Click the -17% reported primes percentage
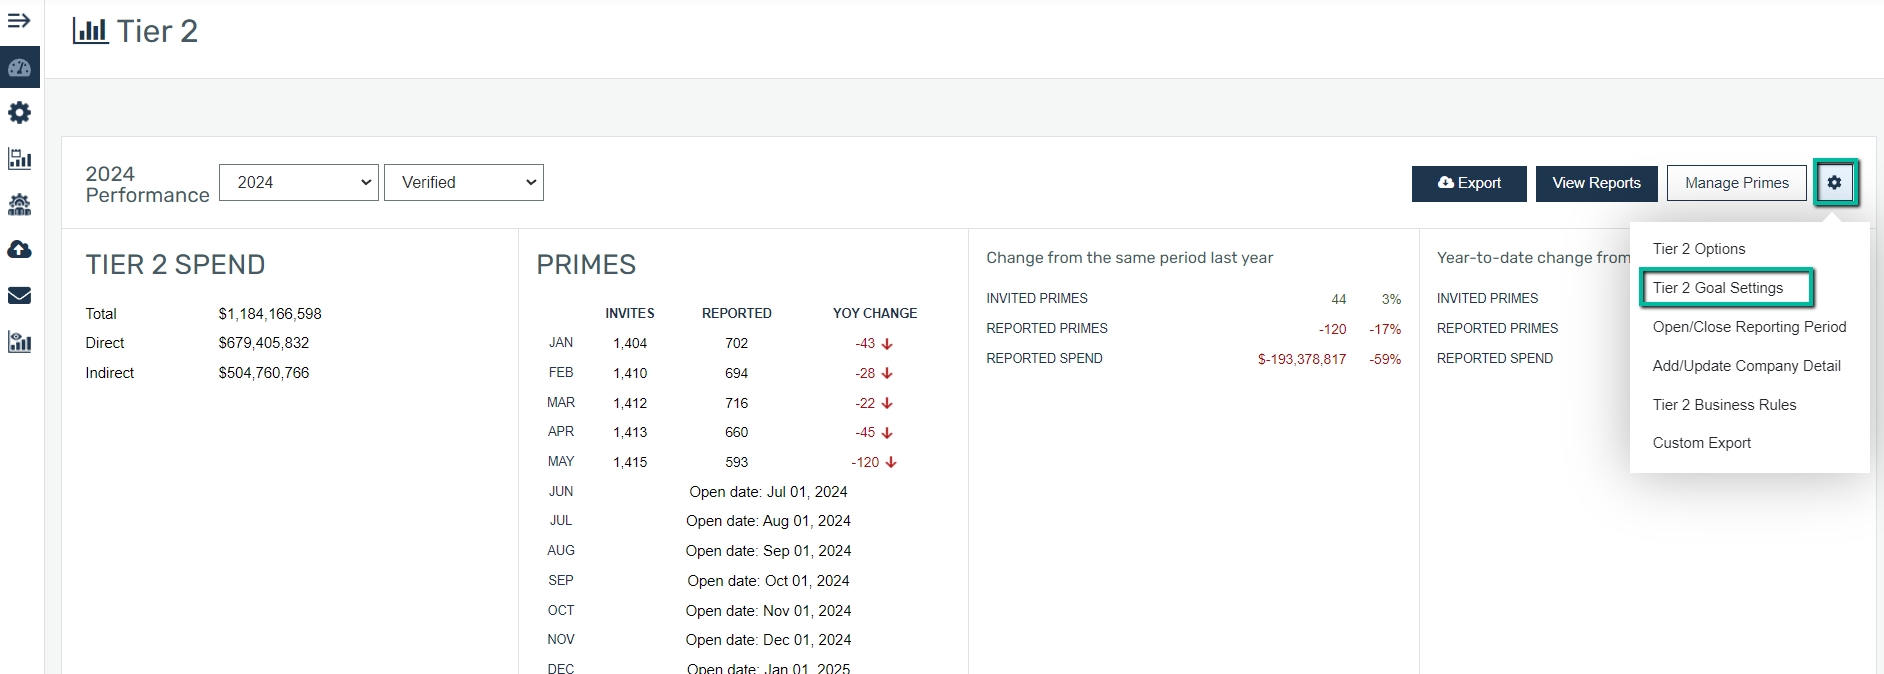 (1385, 329)
